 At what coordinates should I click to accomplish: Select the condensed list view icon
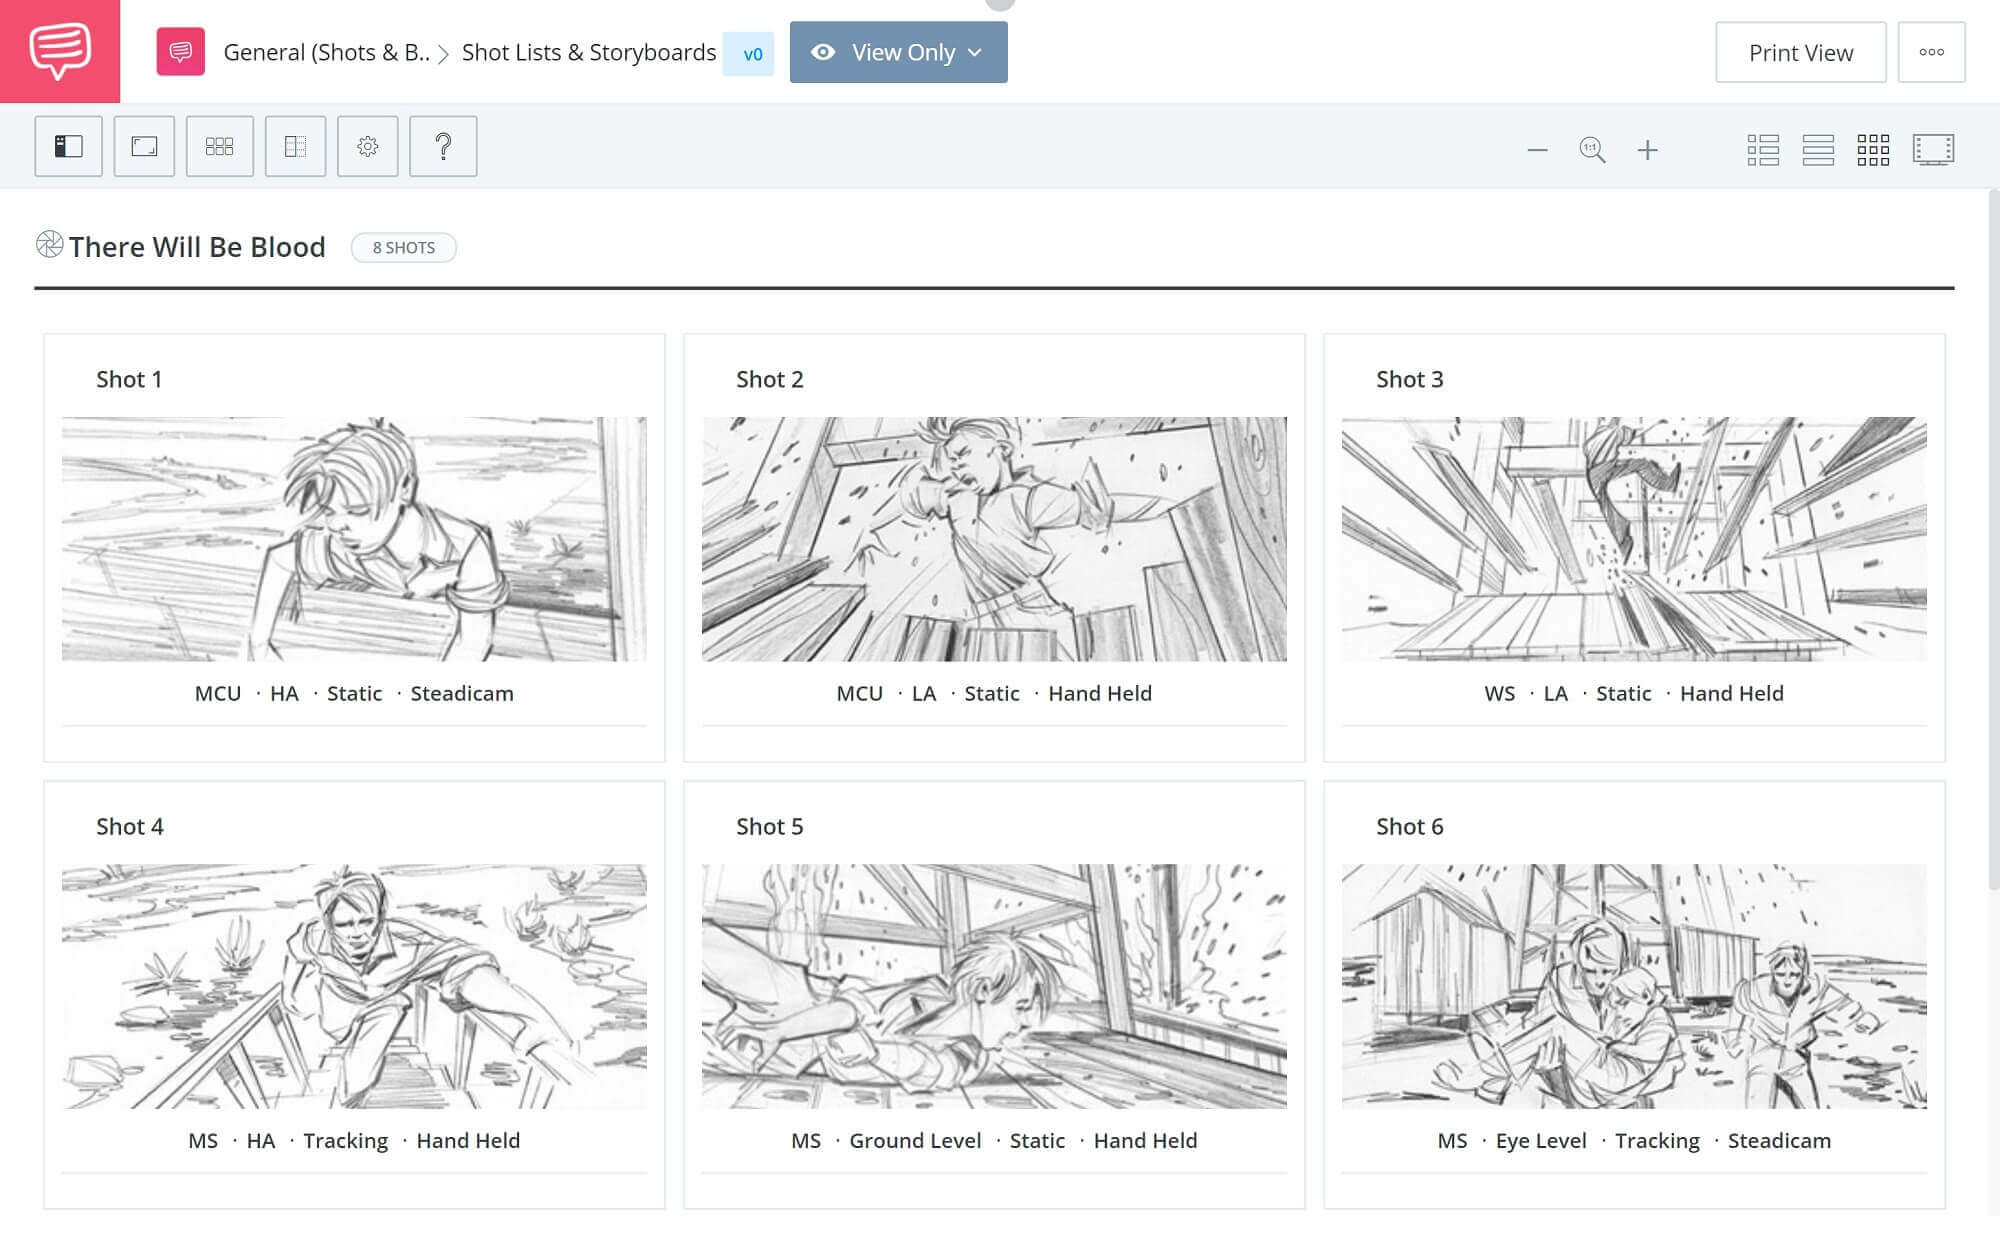[x=1817, y=147]
